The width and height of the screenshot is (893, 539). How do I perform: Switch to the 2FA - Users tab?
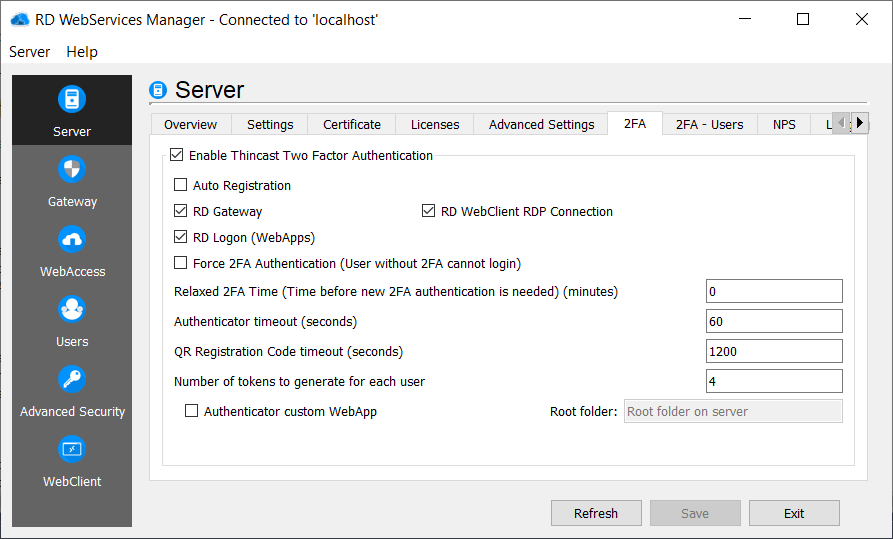pyautogui.click(x=709, y=124)
